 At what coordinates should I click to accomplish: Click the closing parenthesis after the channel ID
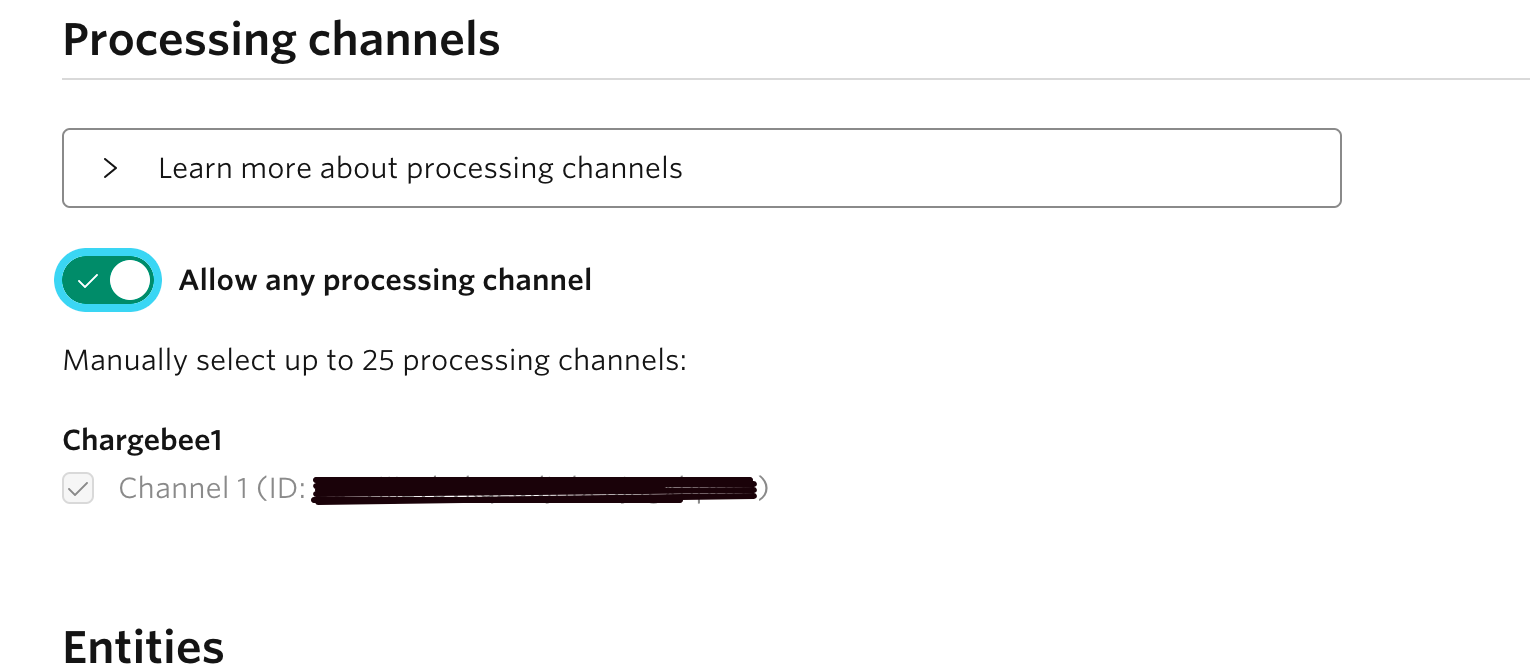tap(762, 488)
